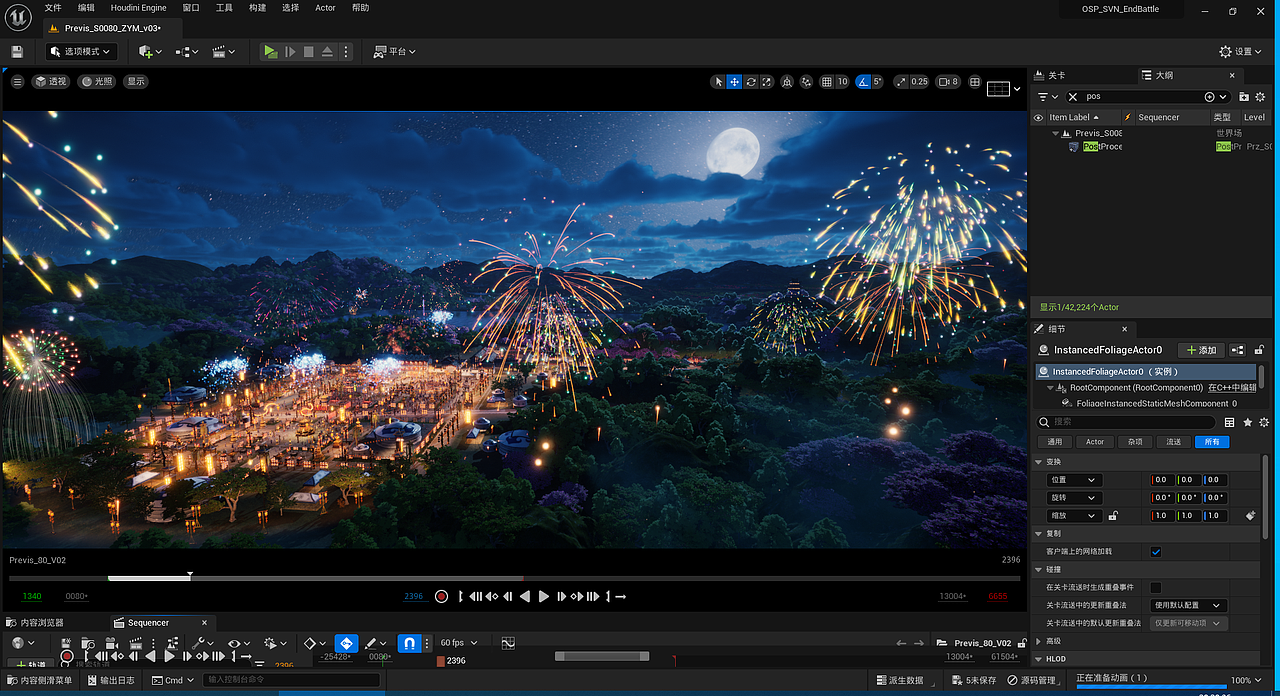This screenshot has width=1280, height=696.
Task: Collapse the 变换 Transform section
Action: [x=1039, y=462]
